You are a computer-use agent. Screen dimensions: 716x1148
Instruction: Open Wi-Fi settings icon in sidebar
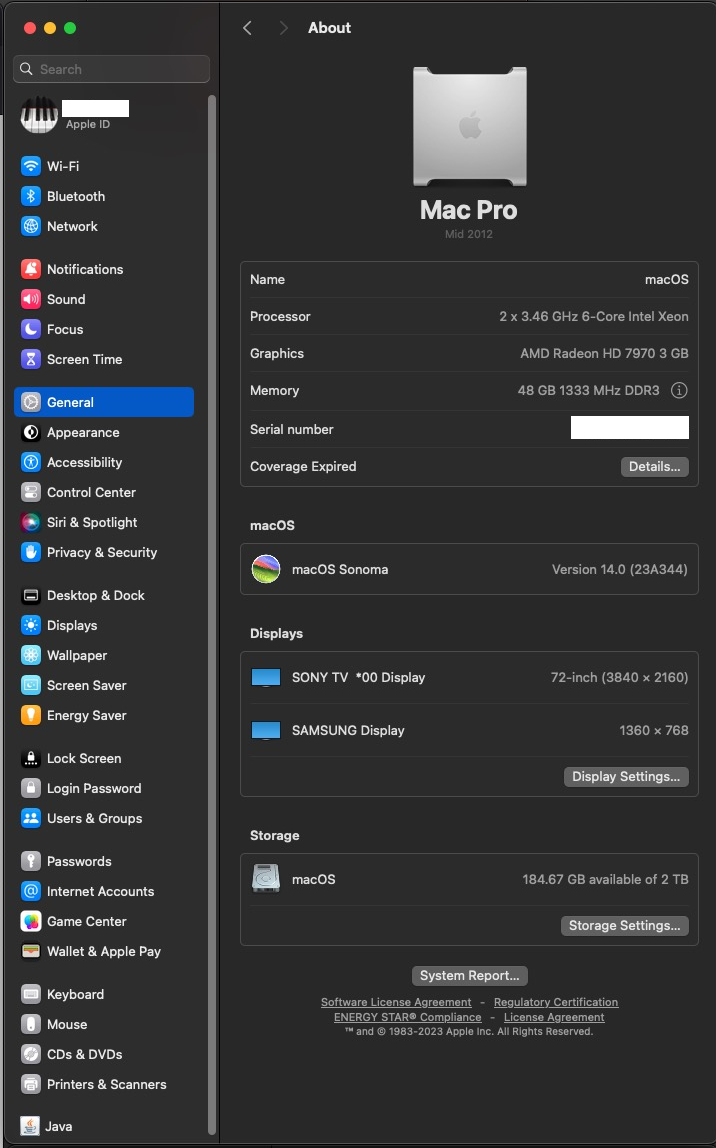[x=31, y=166]
